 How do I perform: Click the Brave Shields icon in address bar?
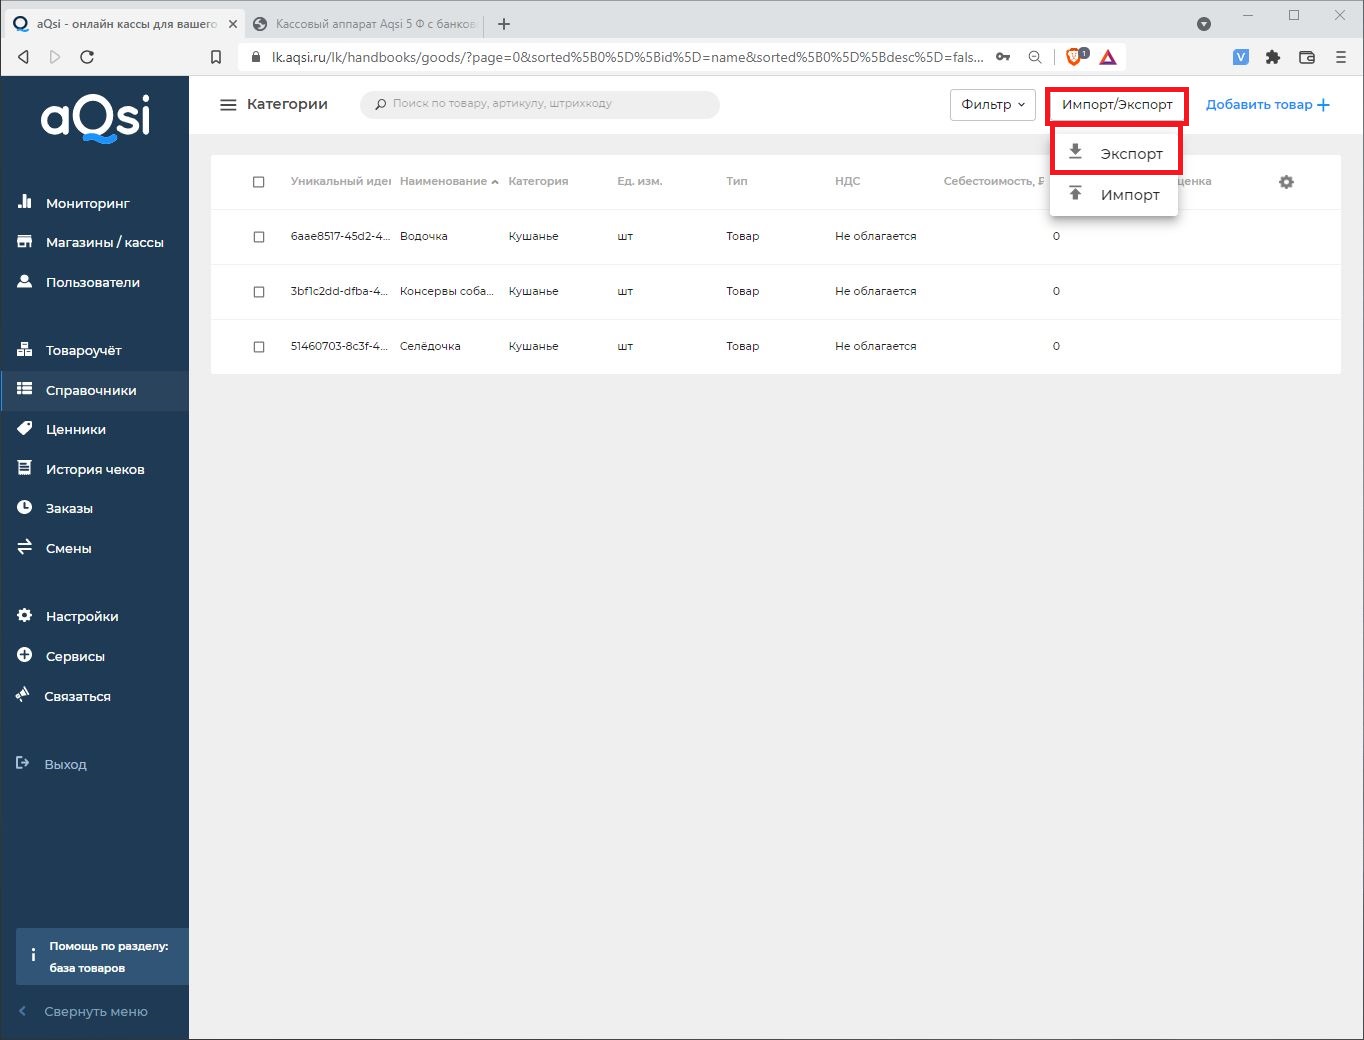[1074, 57]
